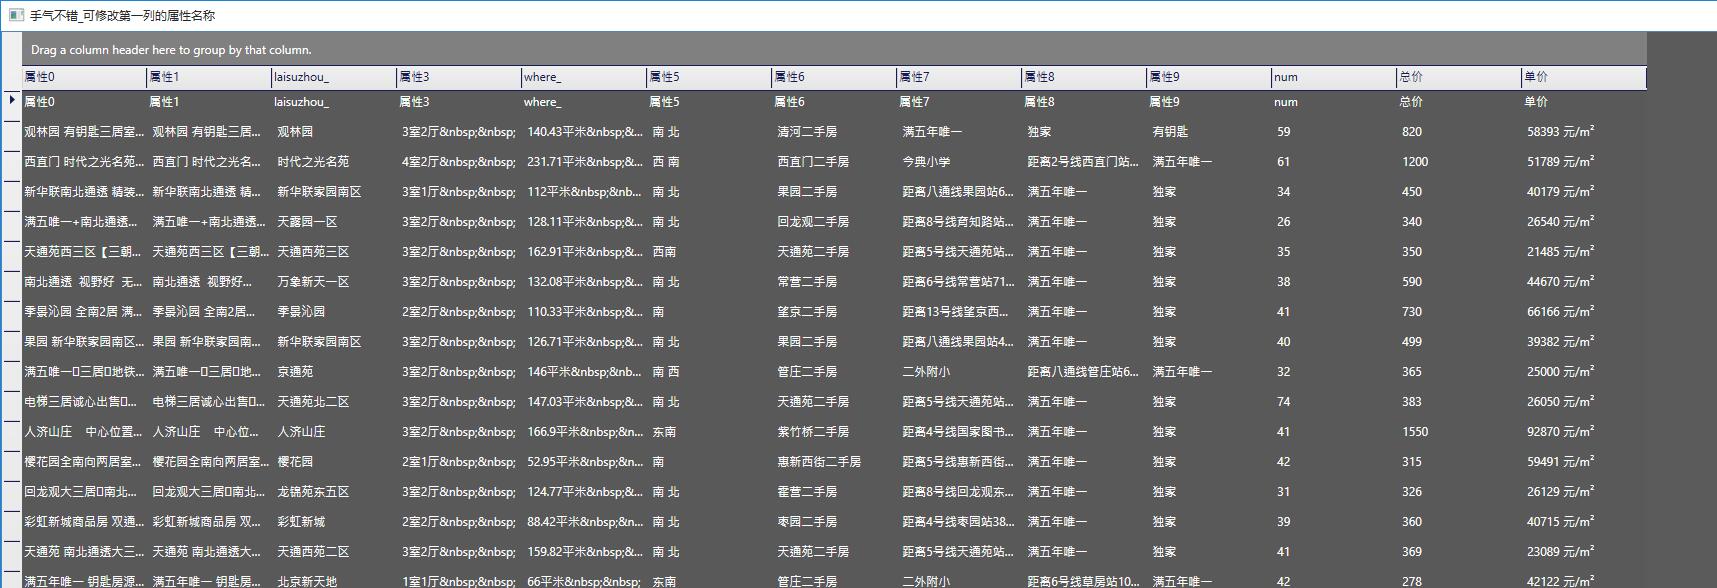Sort by the 总价 column header

1458,77
